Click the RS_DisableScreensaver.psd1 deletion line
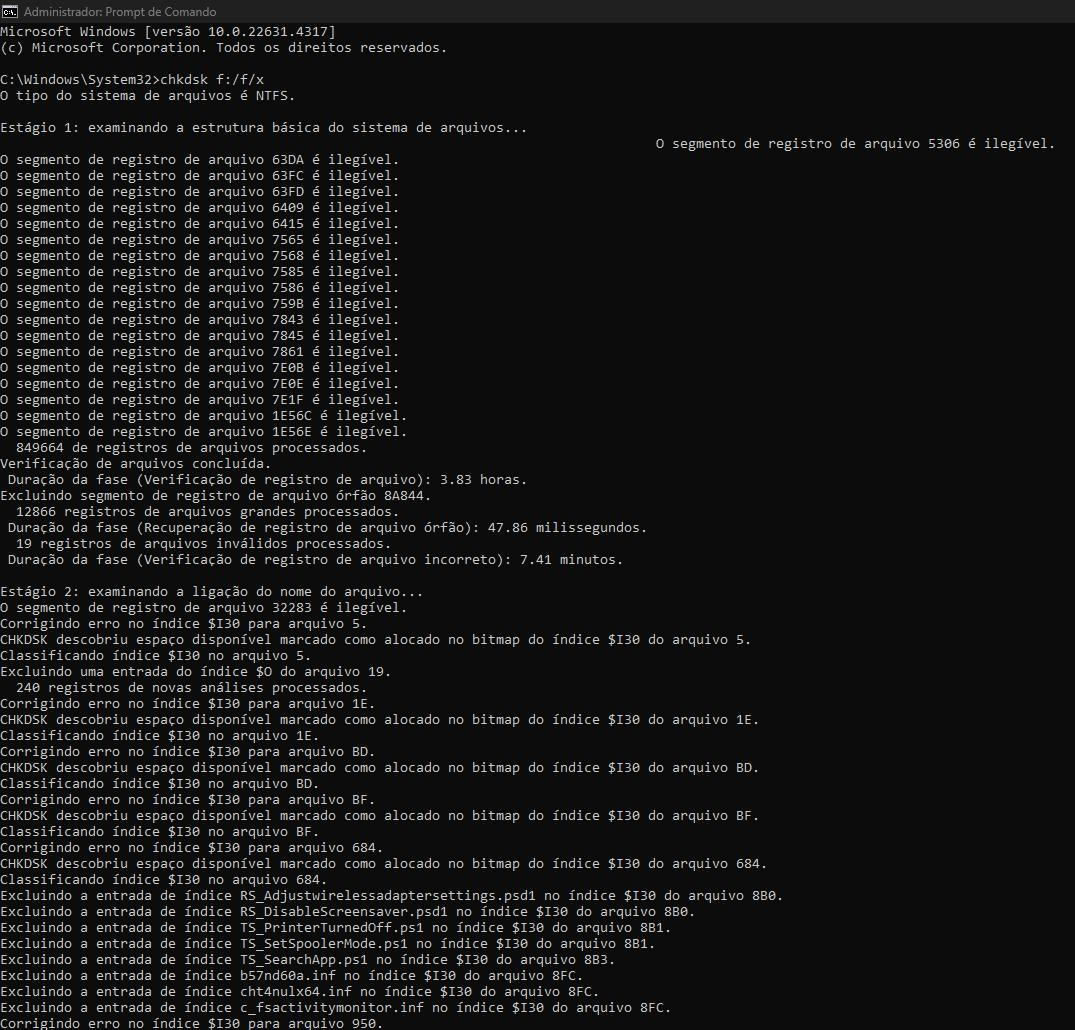The width and height of the screenshot is (1075, 1030). [x=348, y=911]
